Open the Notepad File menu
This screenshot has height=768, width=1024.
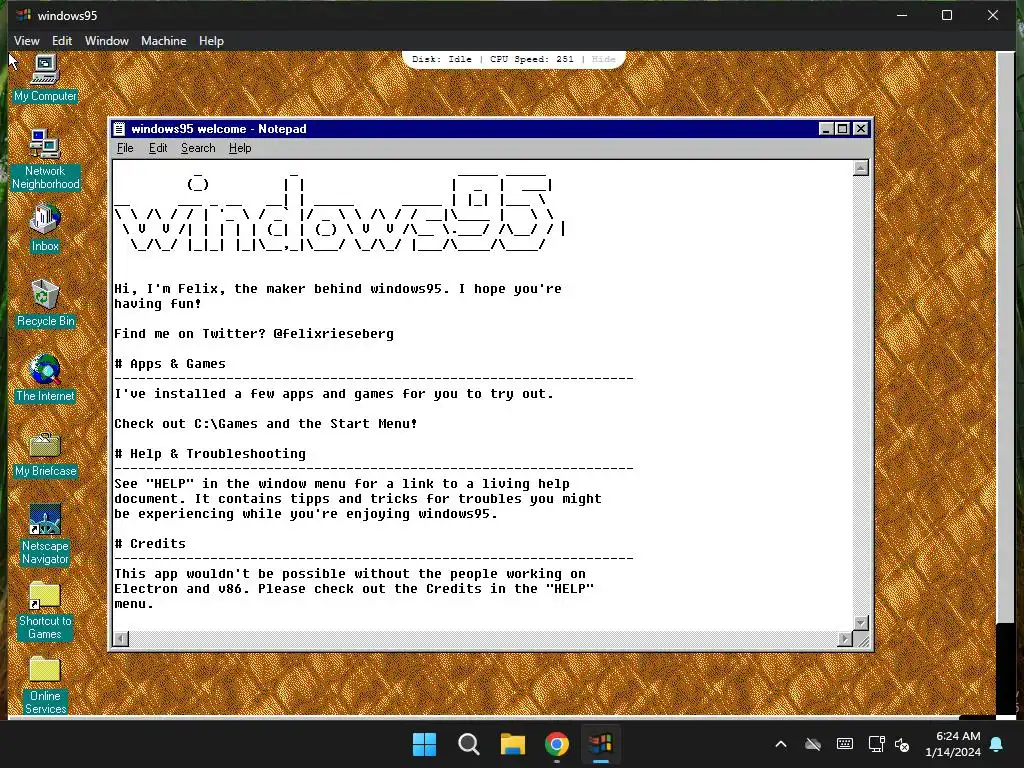click(125, 148)
